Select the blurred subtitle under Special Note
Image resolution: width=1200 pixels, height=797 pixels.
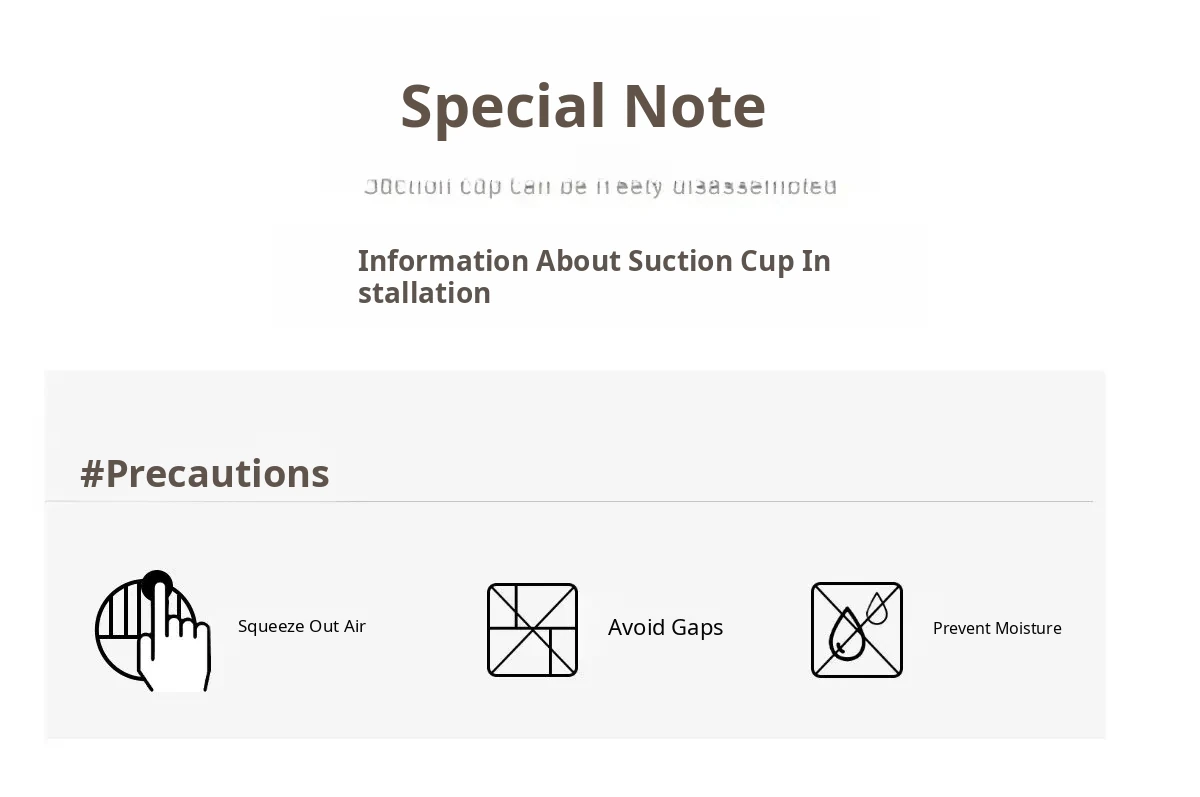click(600, 186)
